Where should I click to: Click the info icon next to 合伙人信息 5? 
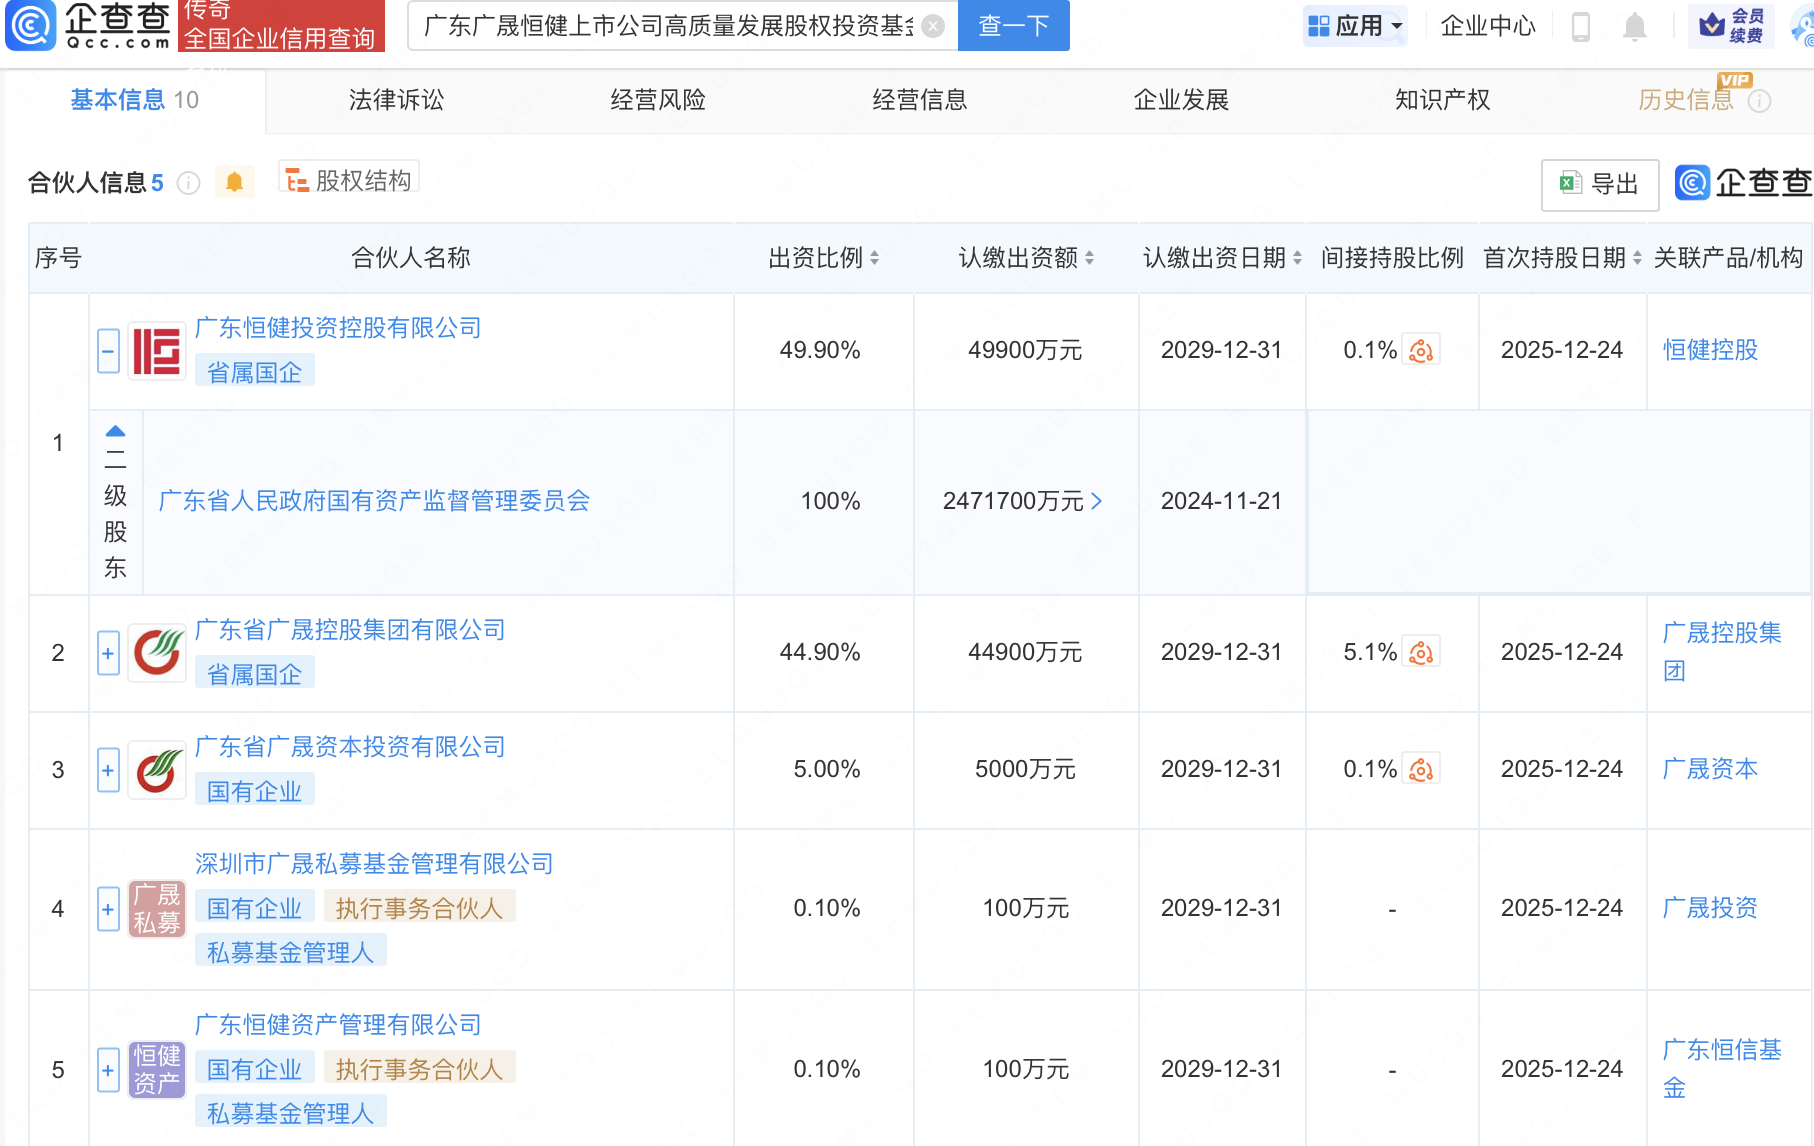pyautogui.click(x=188, y=183)
